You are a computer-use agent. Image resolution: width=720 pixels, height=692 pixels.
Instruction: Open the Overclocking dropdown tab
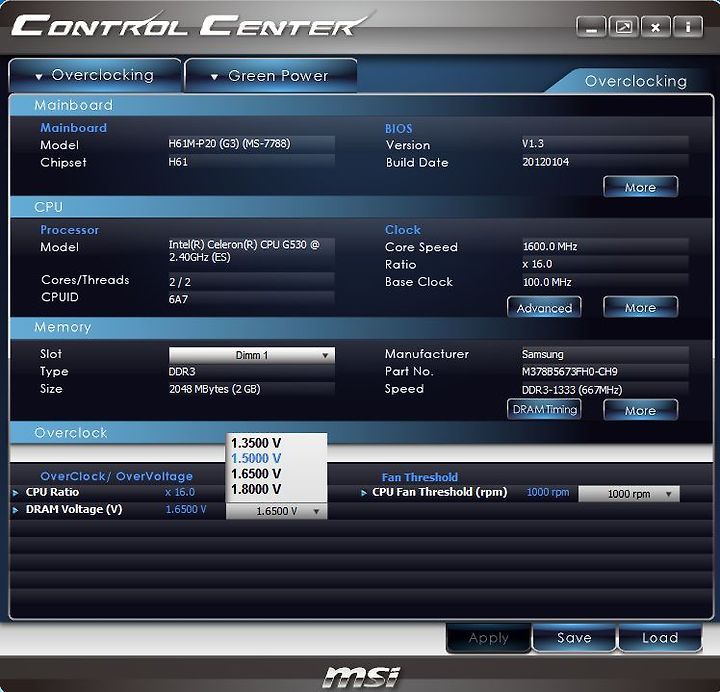pos(95,75)
